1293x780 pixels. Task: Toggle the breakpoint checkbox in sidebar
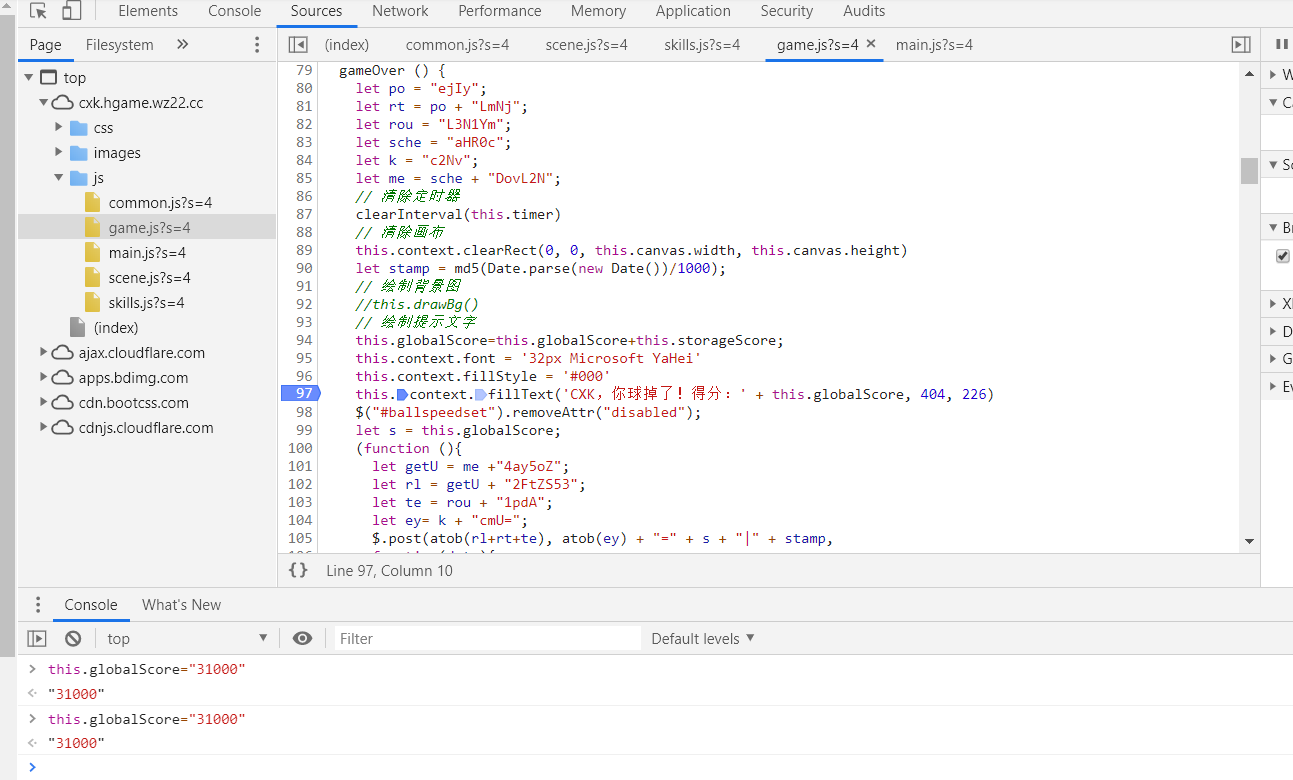[x=1282, y=256]
